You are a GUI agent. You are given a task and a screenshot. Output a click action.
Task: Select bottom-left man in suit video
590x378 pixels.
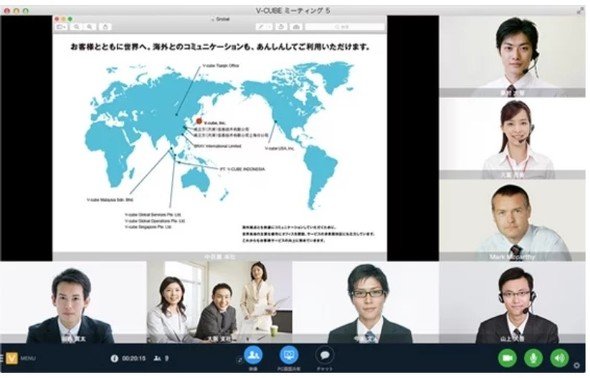[x=73, y=302]
